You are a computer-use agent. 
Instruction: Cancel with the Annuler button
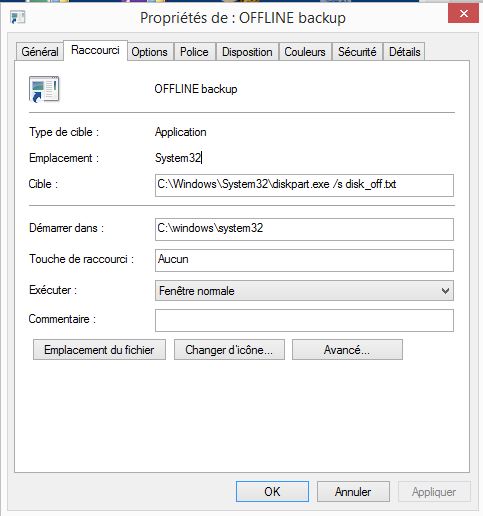point(353,491)
